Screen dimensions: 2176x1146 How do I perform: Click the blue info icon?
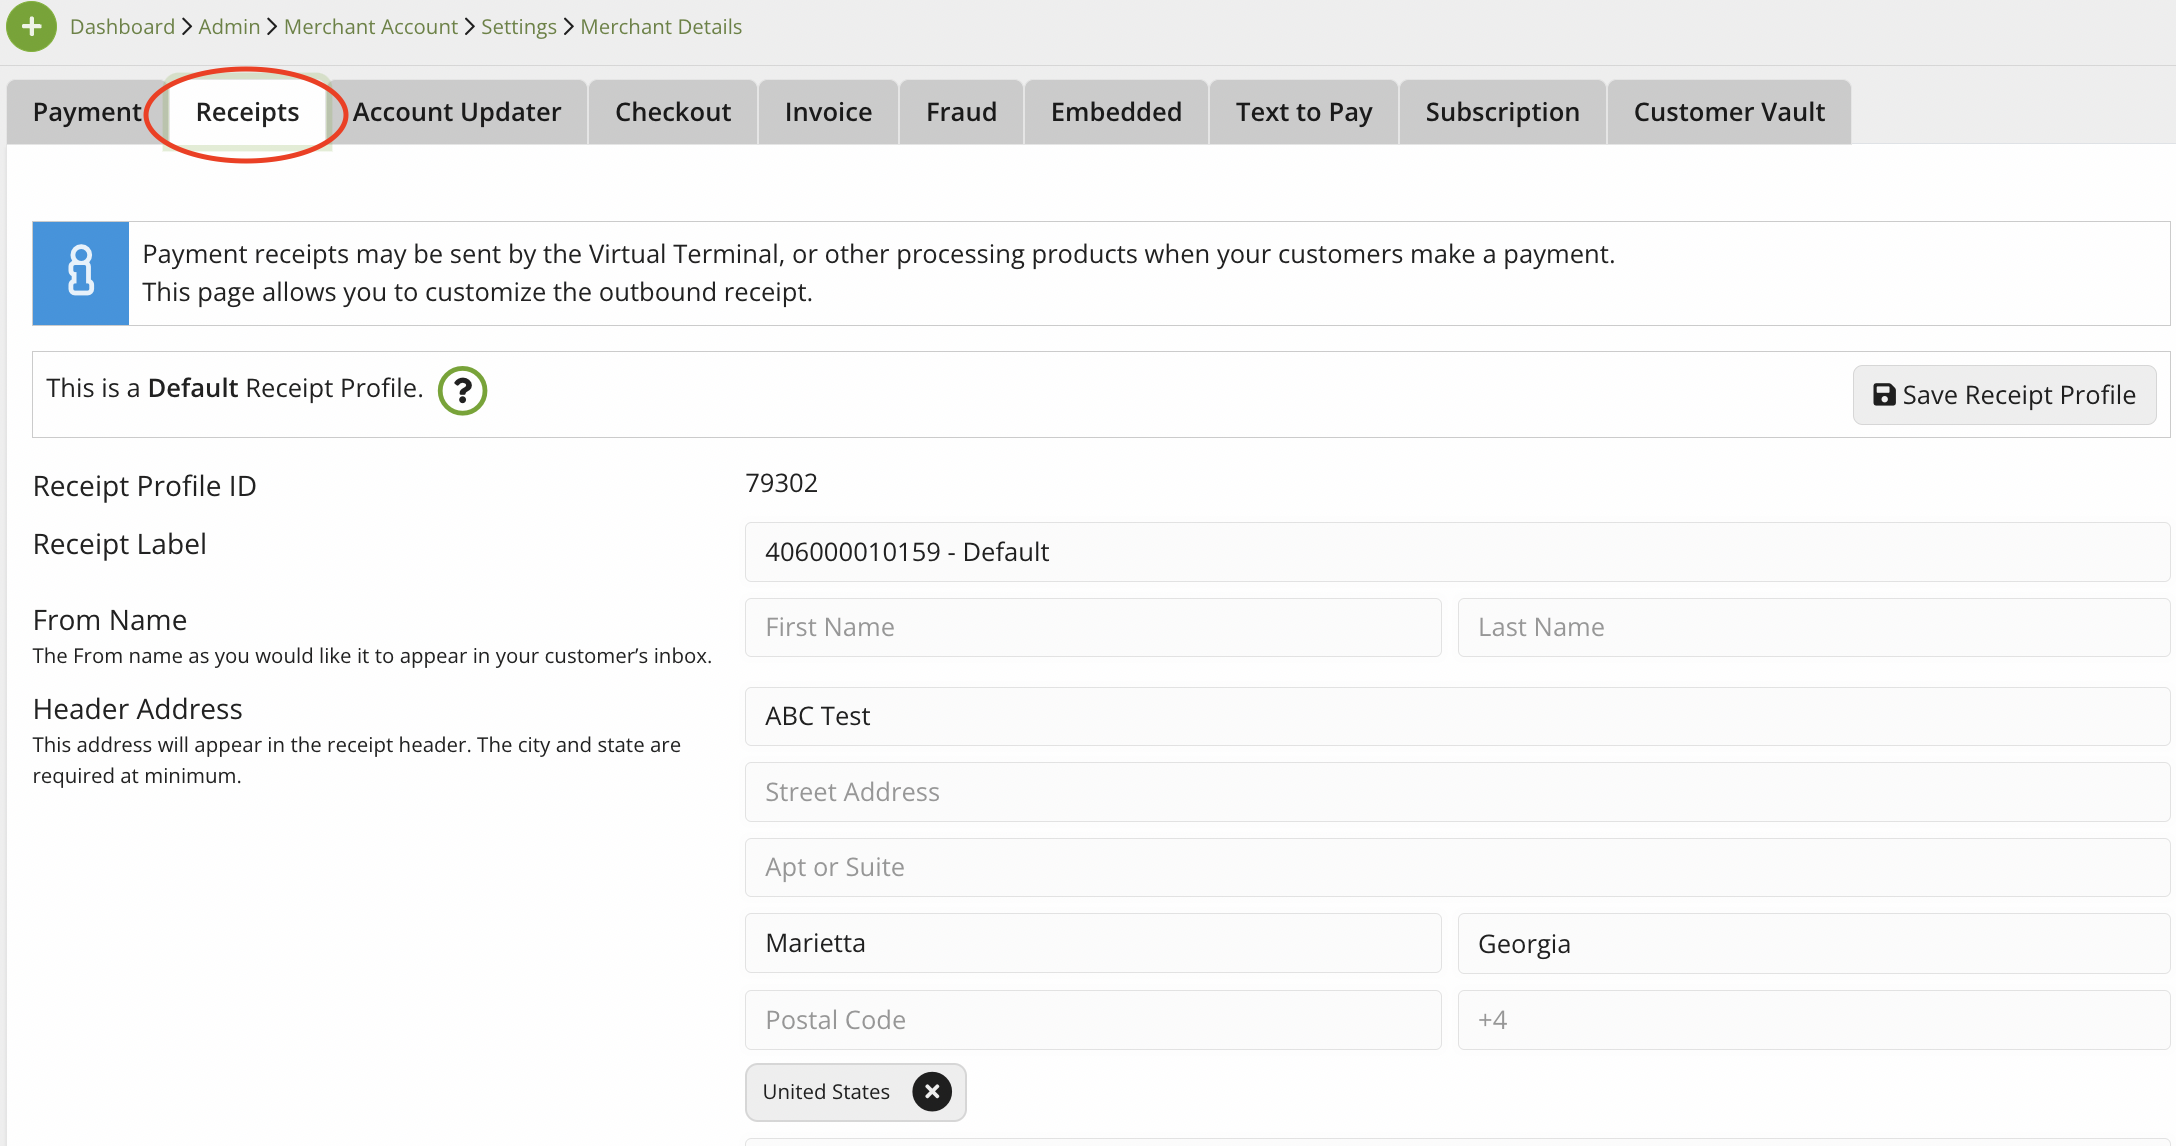tap(81, 273)
